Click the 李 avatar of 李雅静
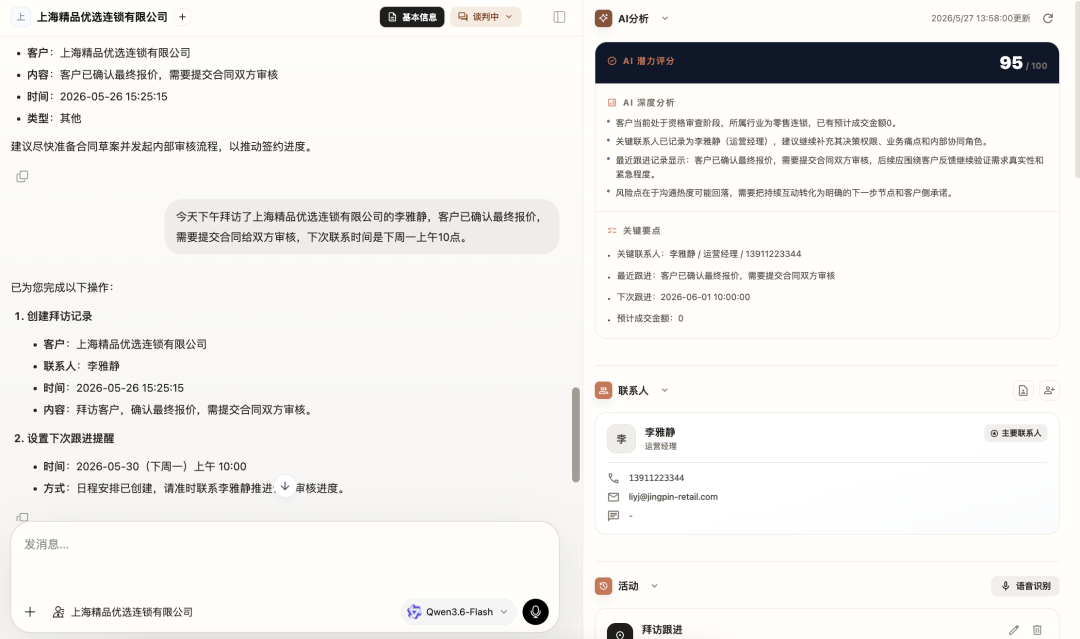The height and width of the screenshot is (639, 1080). tap(621, 439)
